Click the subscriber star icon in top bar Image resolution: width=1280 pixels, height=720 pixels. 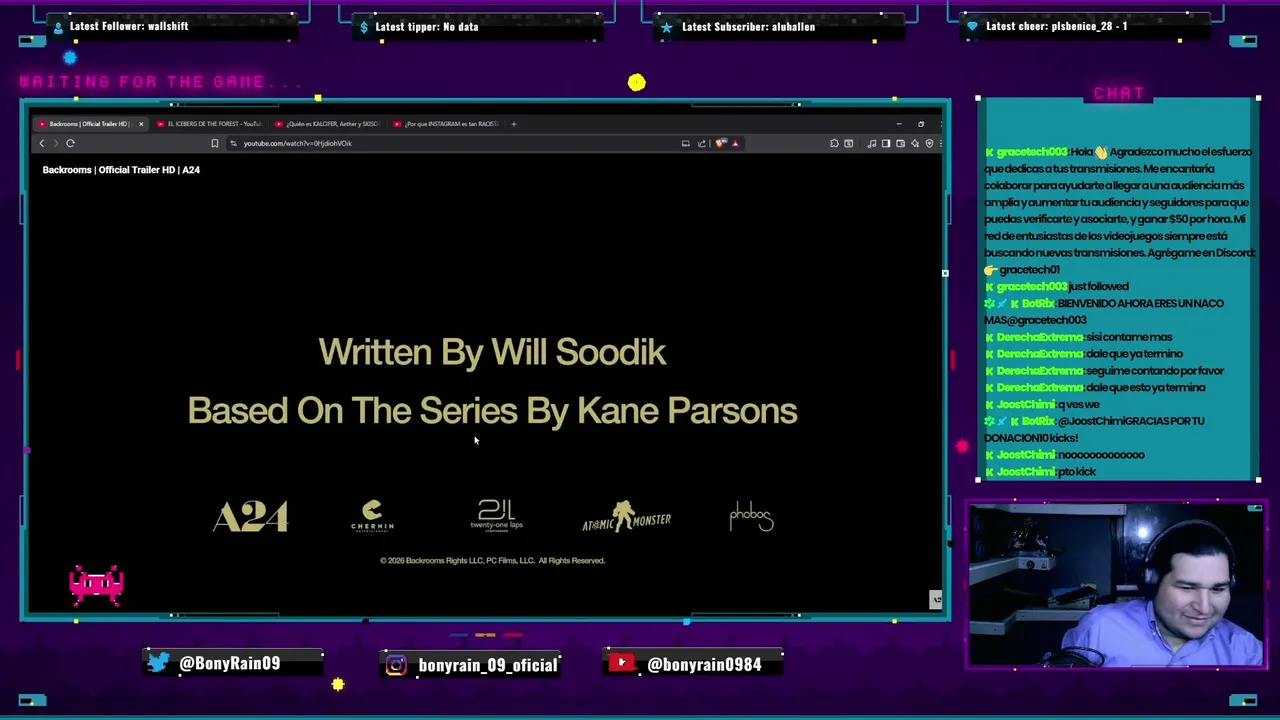[x=666, y=27]
